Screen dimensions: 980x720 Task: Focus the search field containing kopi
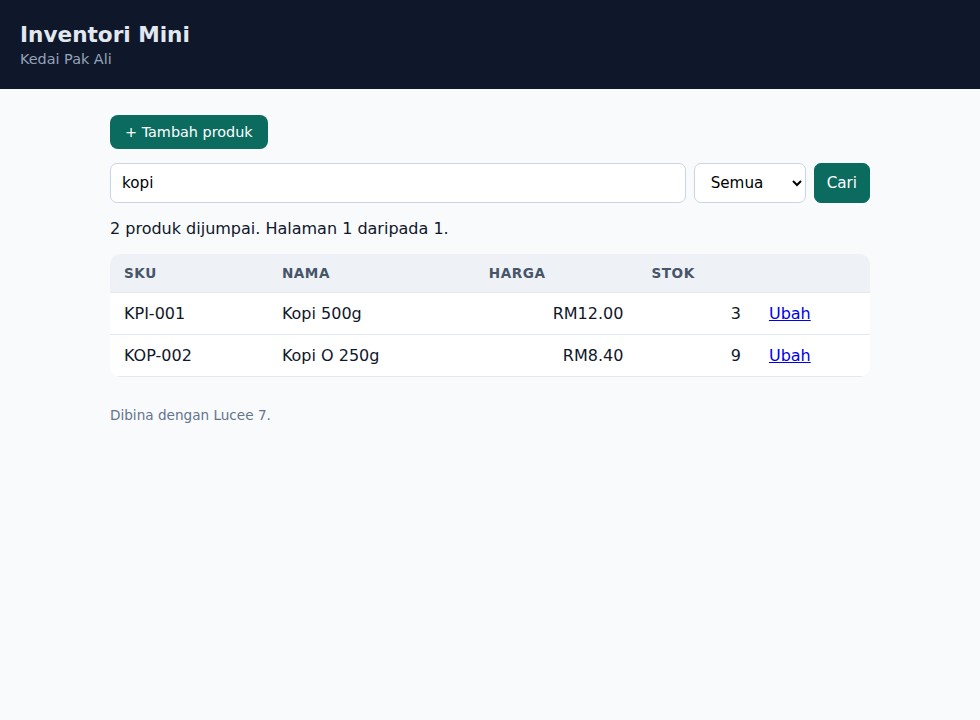(398, 183)
